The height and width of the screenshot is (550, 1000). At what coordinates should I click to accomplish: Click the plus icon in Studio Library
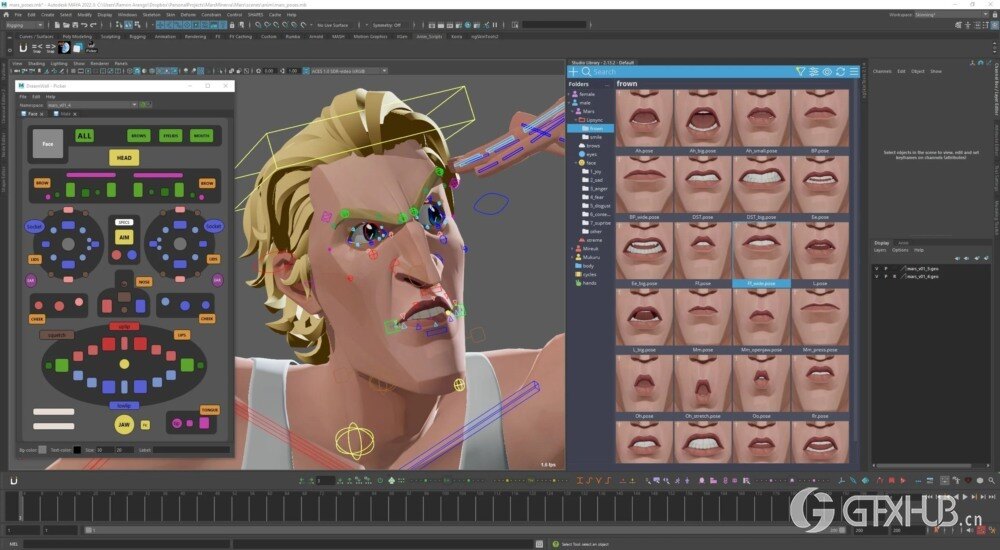pyautogui.click(x=573, y=71)
